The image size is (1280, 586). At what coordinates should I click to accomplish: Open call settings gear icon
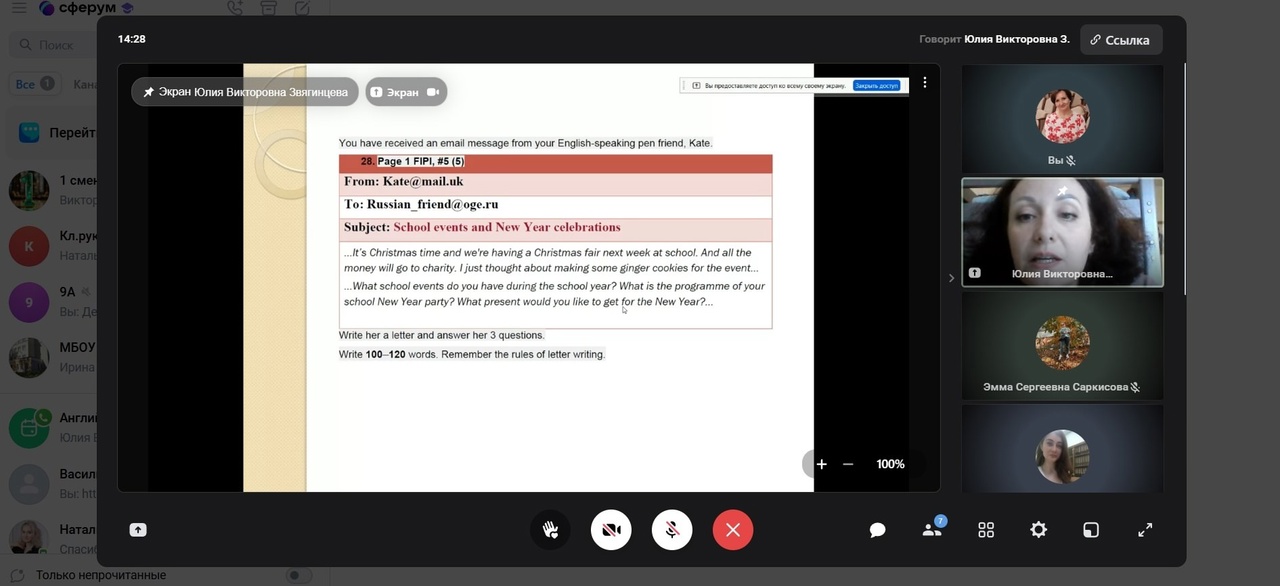[x=1039, y=530]
